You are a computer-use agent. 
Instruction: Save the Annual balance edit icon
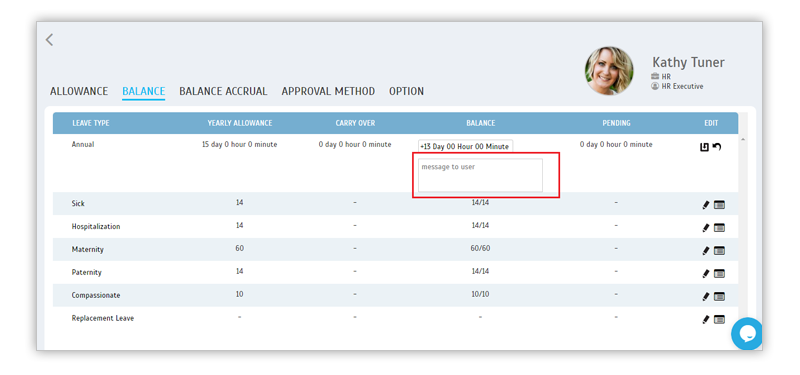click(704, 147)
